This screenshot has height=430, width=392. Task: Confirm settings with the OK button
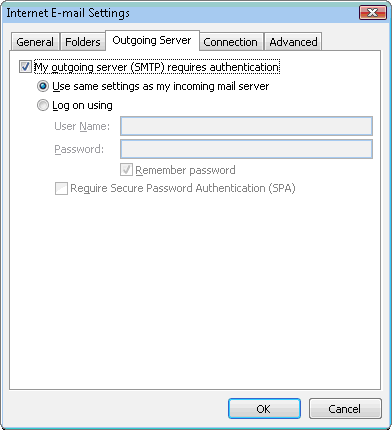264,409
